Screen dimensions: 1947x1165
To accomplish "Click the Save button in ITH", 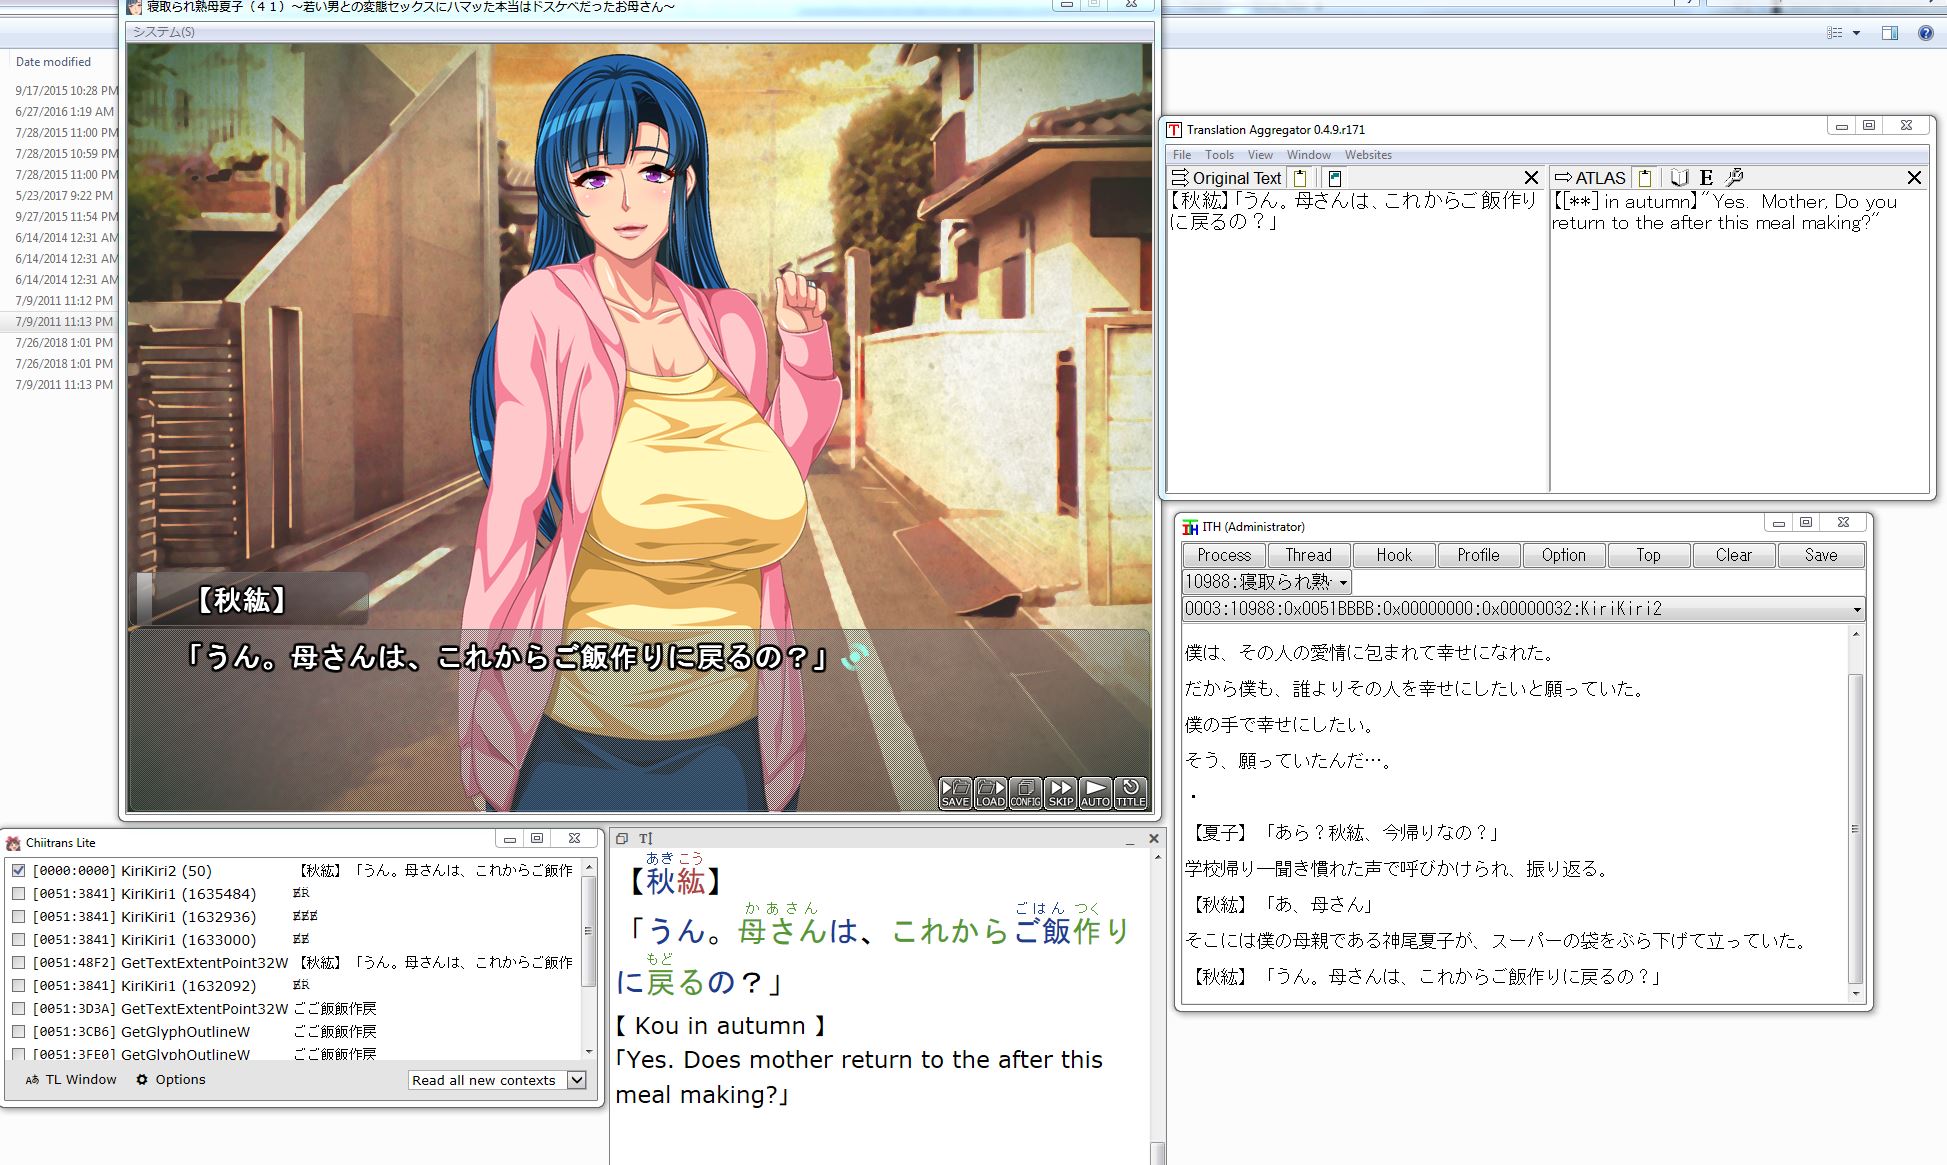I will point(1821,555).
